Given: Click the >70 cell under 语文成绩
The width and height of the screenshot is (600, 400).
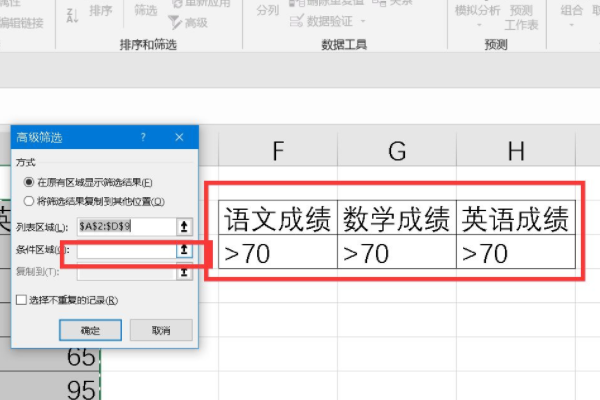Looking at the screenshot, I should point(278,251).
